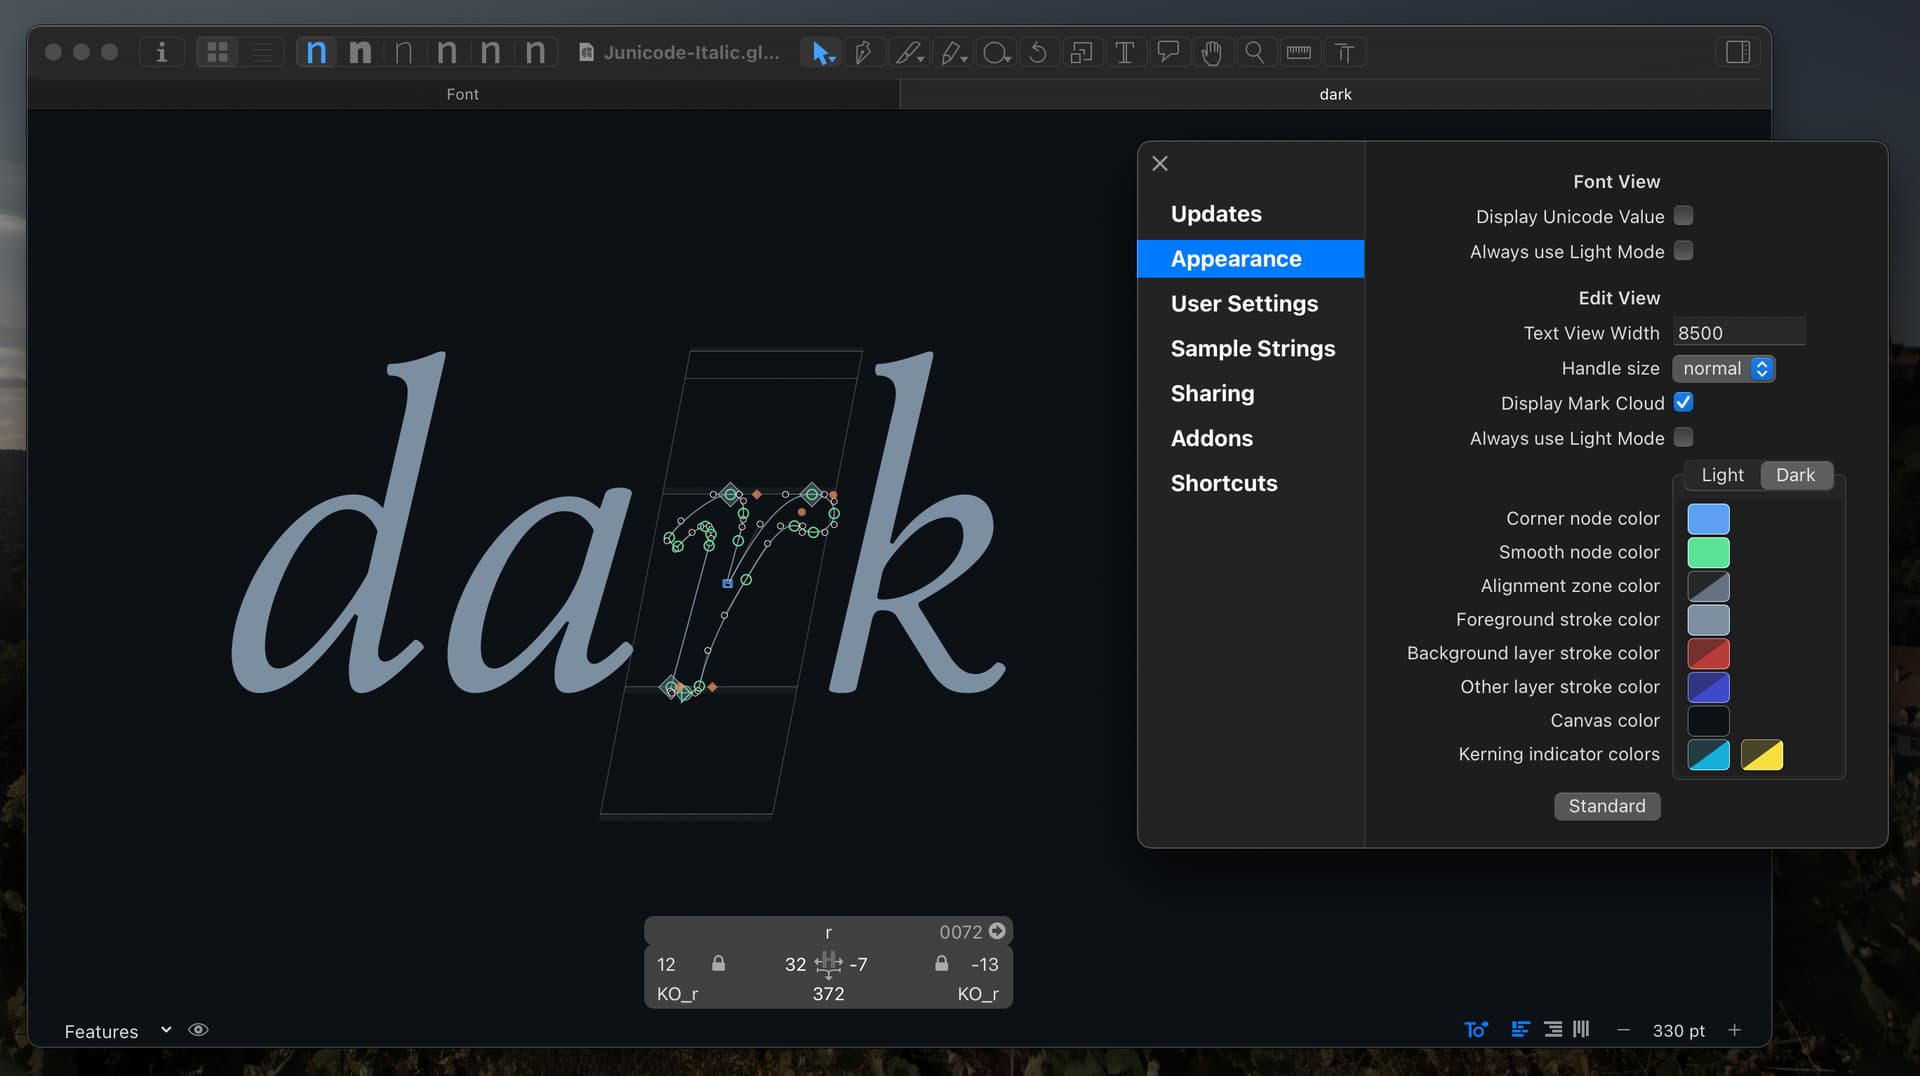Open the Sample Strings settings section

1252,348
